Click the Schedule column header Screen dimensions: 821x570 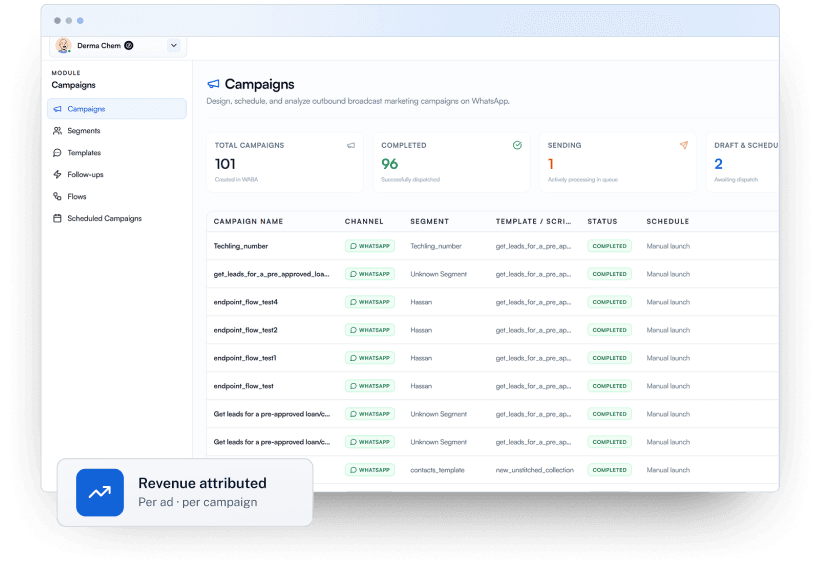tap(668, 222)
